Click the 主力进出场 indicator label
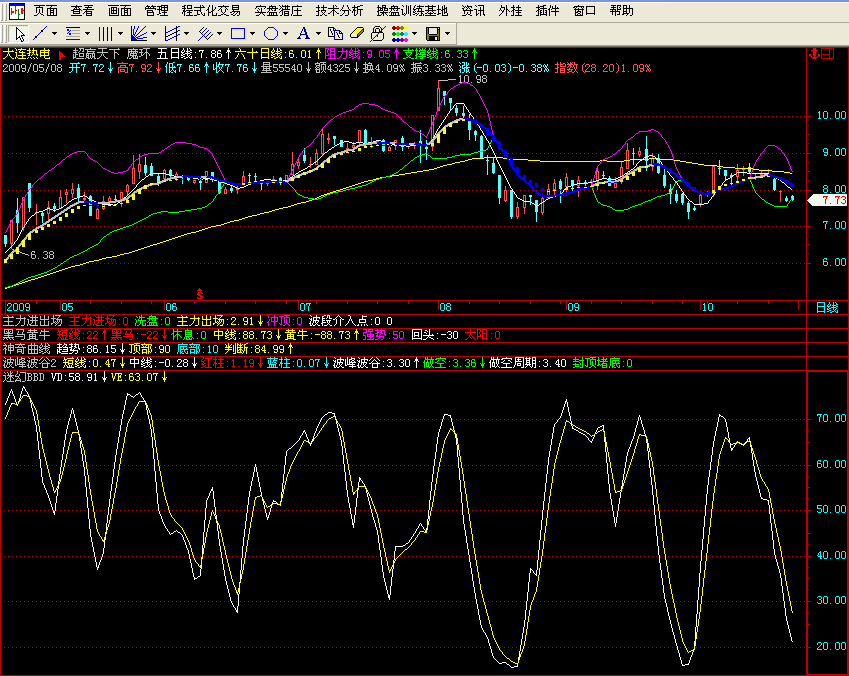 (x=32, y=320)
